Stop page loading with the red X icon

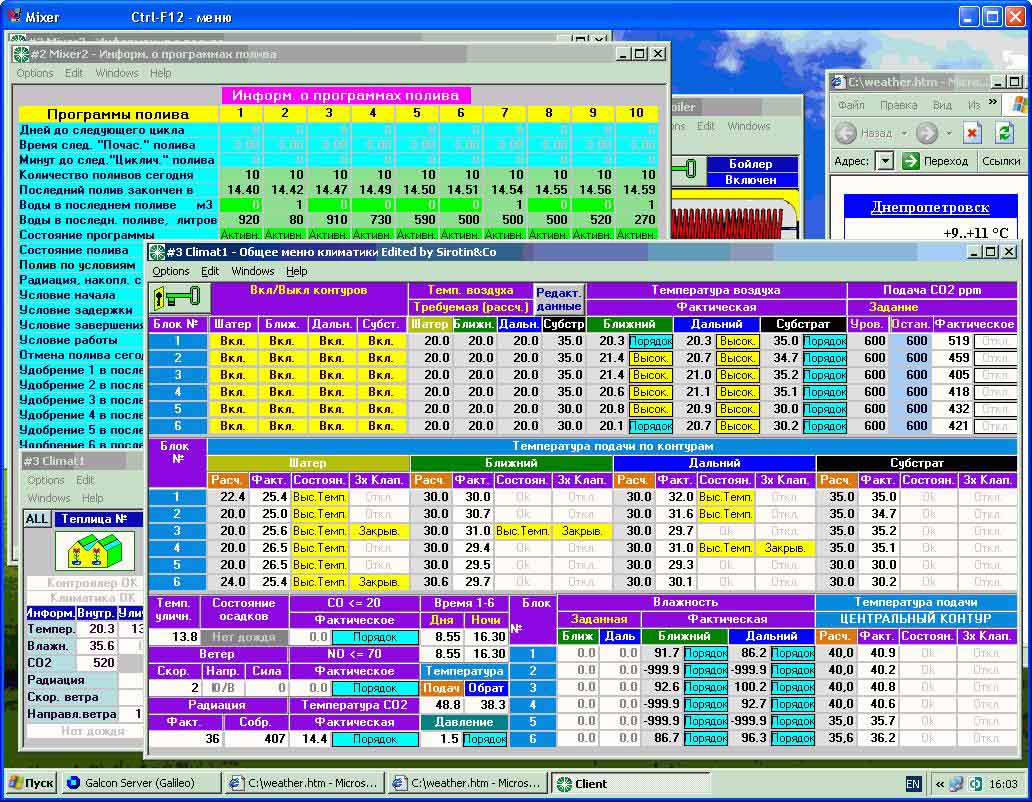pyautogui.click(x=972, y=133)
